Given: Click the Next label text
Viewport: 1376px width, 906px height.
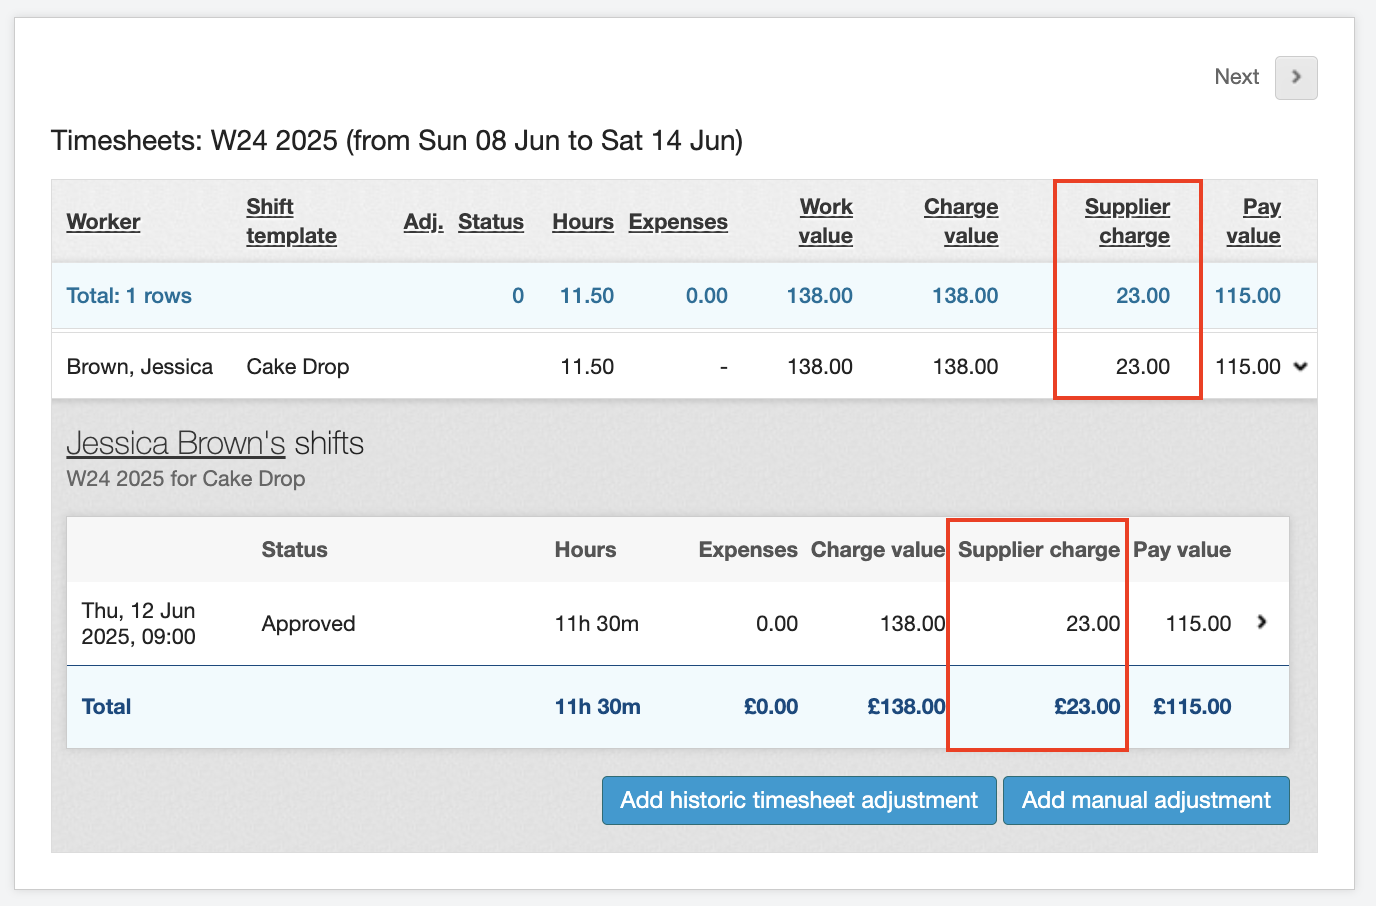Looking at the screenshot, I should tap(1236, 77).
